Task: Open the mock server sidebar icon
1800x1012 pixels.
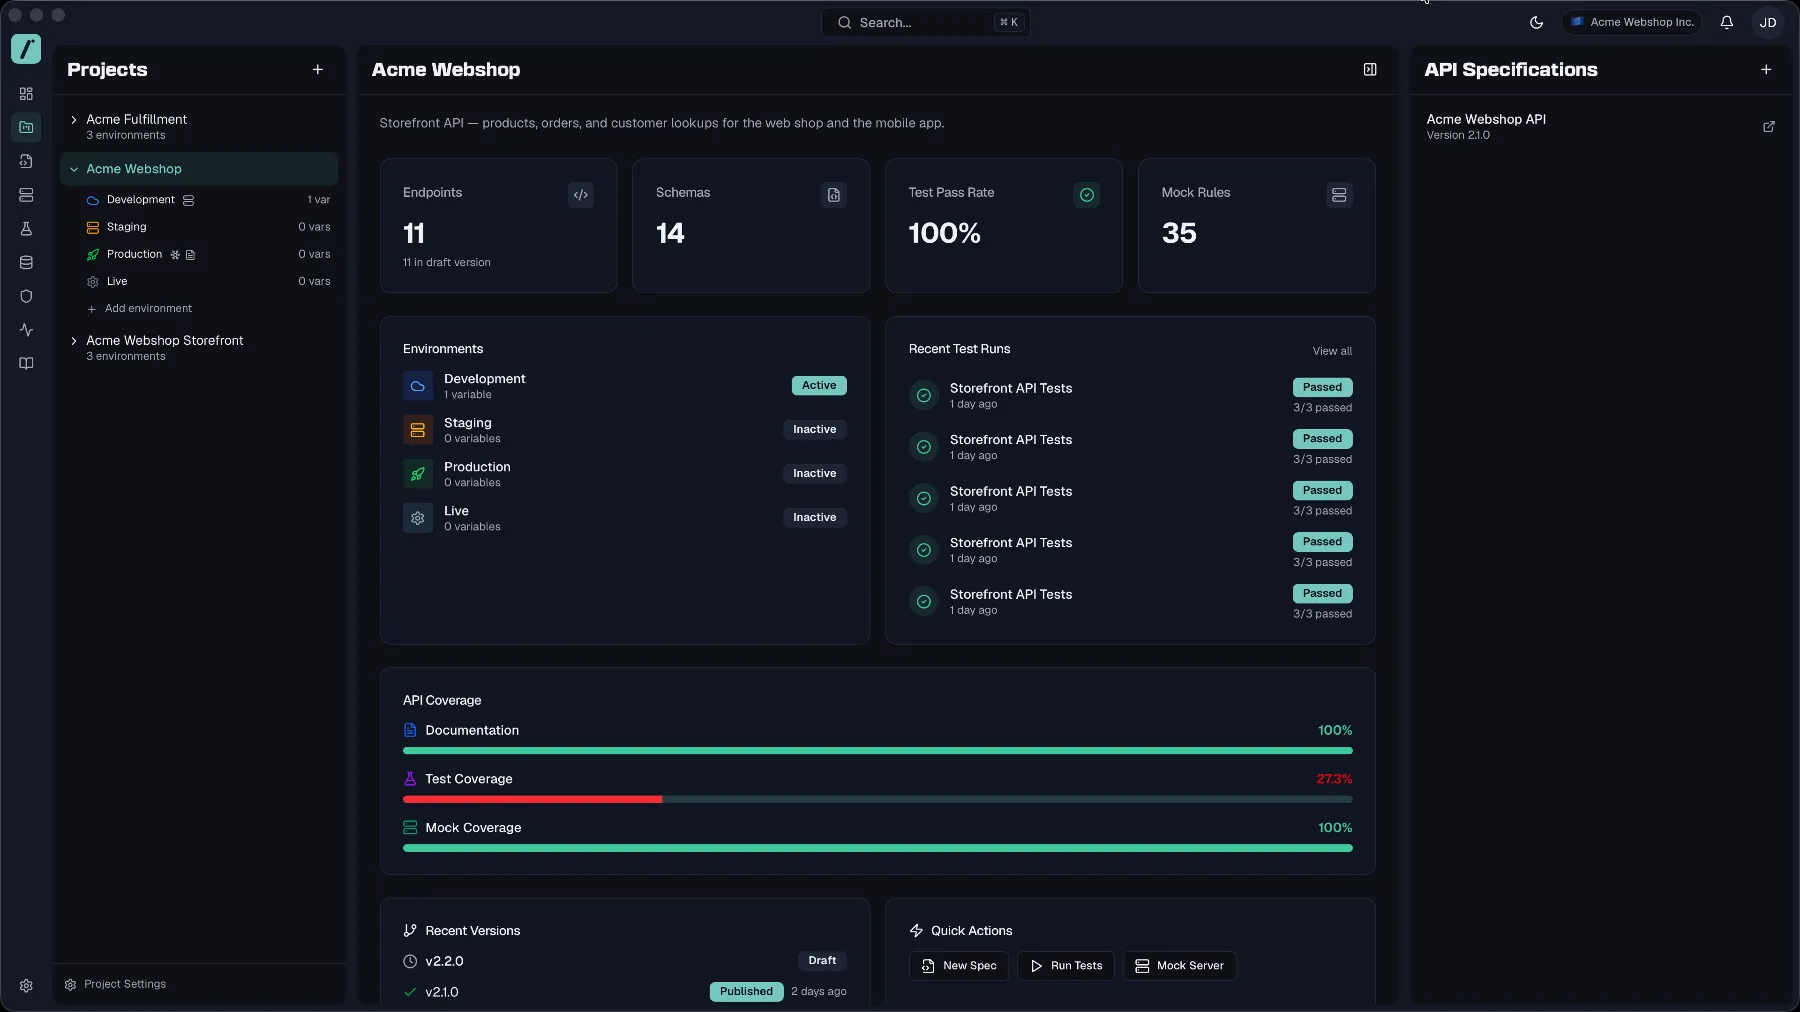Action: (26, 195)
